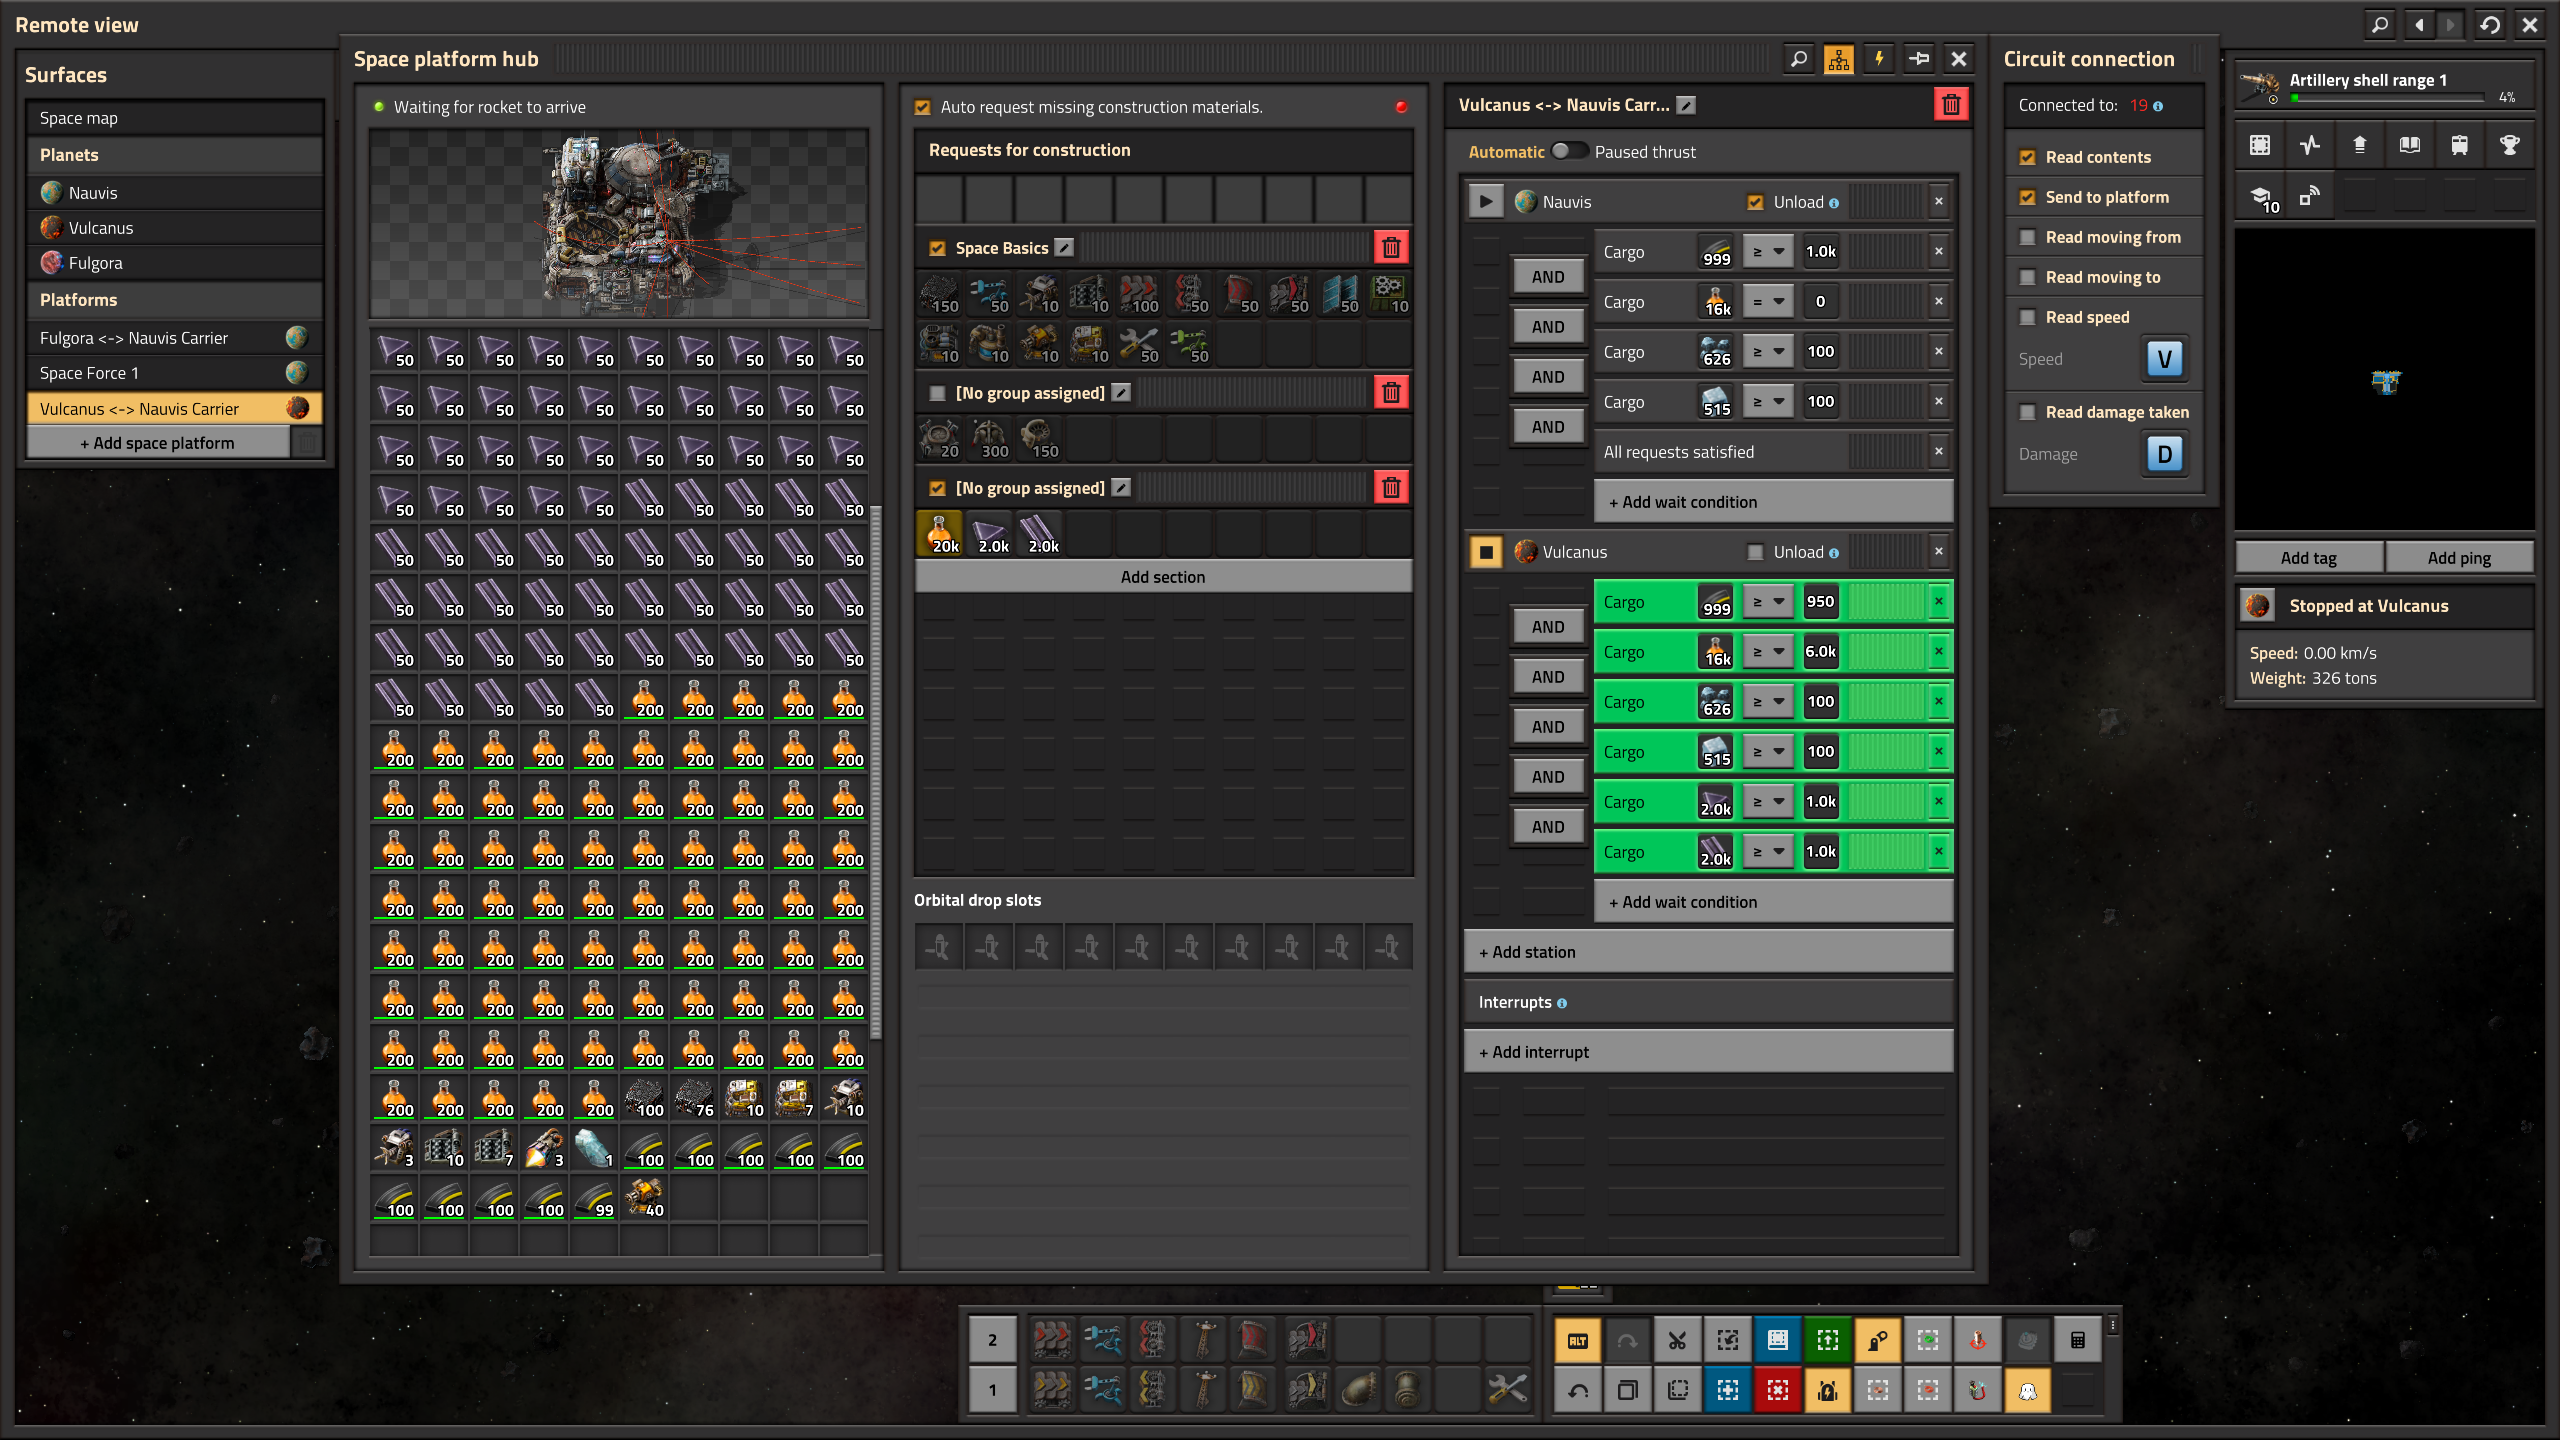Open the train overview icon

2459,145
